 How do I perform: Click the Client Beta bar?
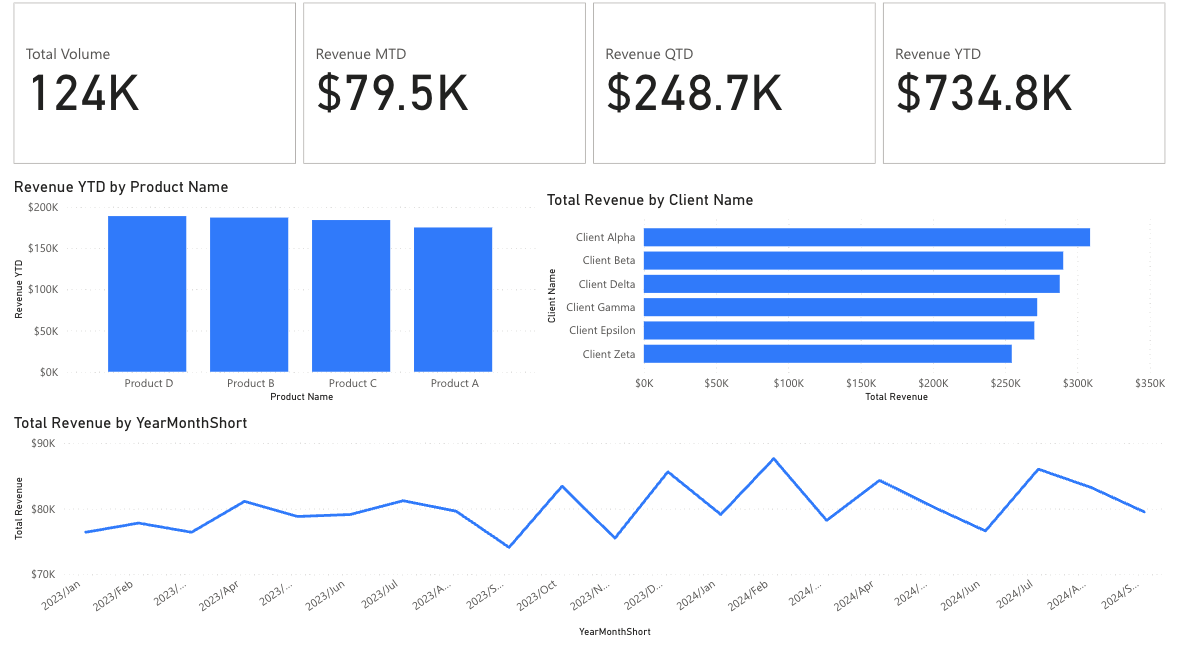[x=853, y=260]
